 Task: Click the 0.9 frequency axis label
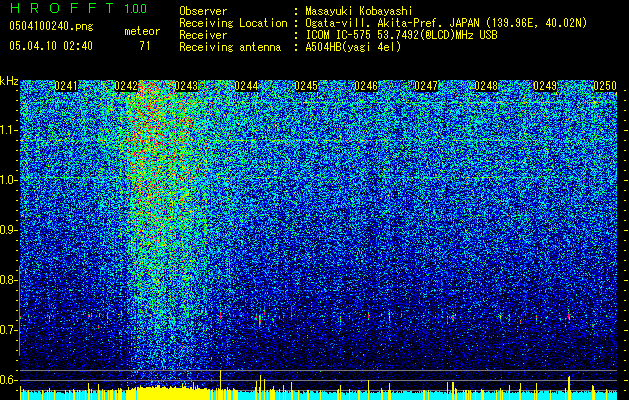(x=8, y=230)
